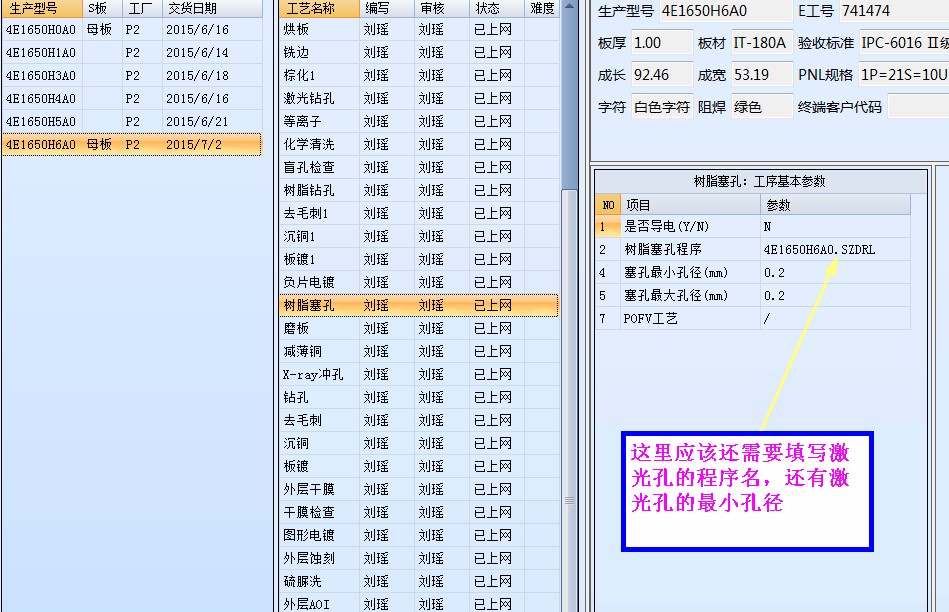Select the 化学清洗 process row

click(x=419, y=145)
